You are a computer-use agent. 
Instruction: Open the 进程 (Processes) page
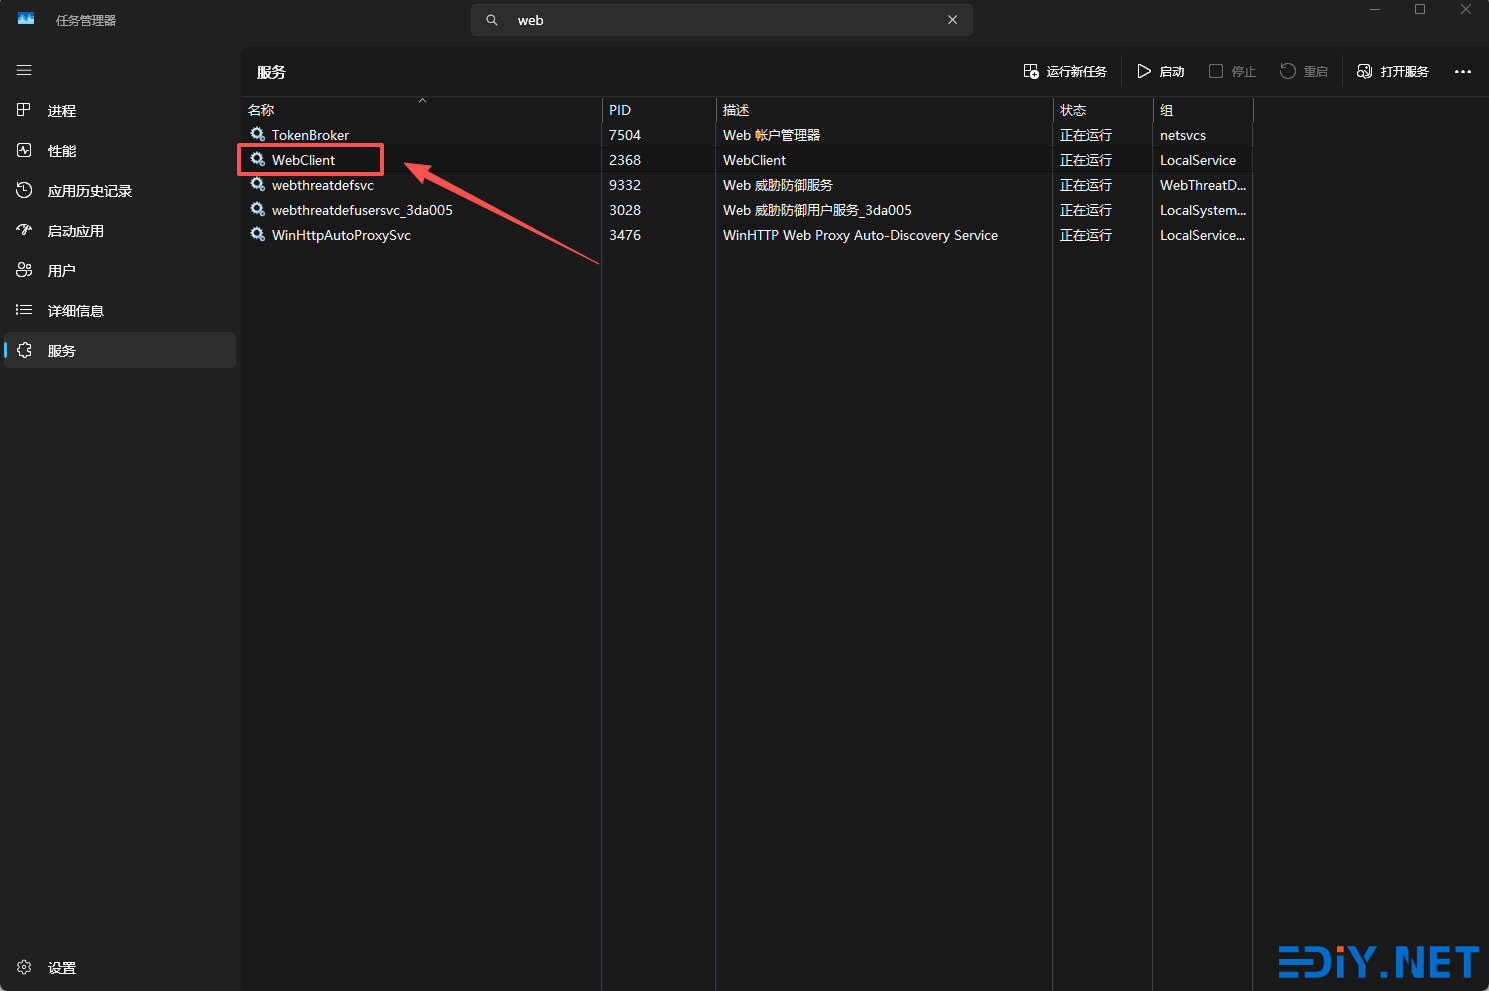pyautogui.click(x=61, y=111)
